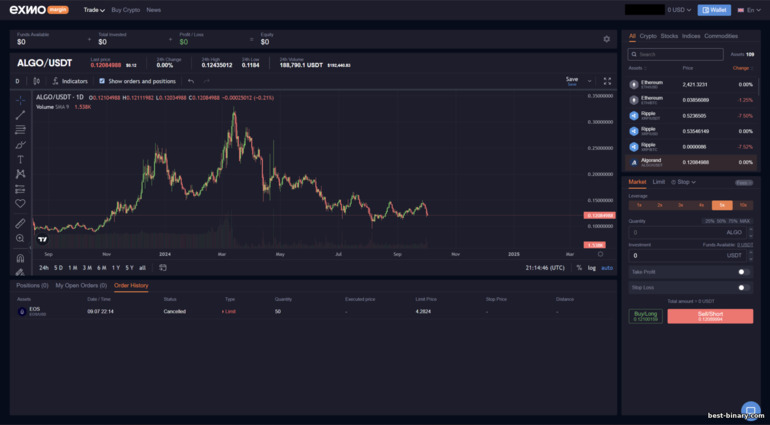Switch to the Crypto assets tab

click(648, 36)
